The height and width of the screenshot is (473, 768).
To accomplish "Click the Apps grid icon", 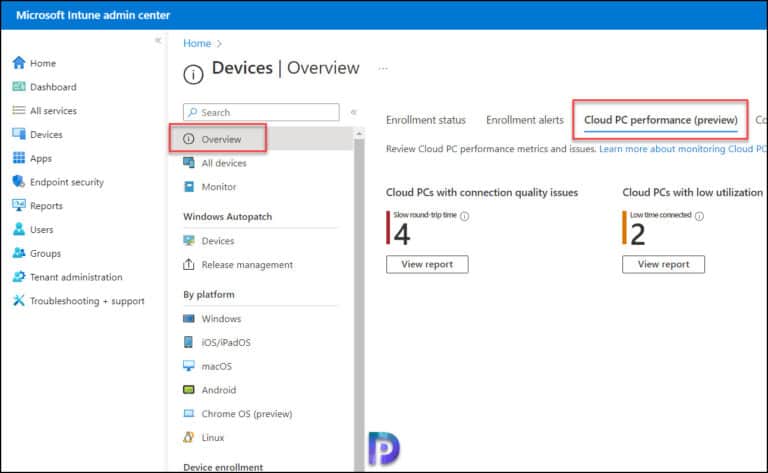I will coord(19,158).
